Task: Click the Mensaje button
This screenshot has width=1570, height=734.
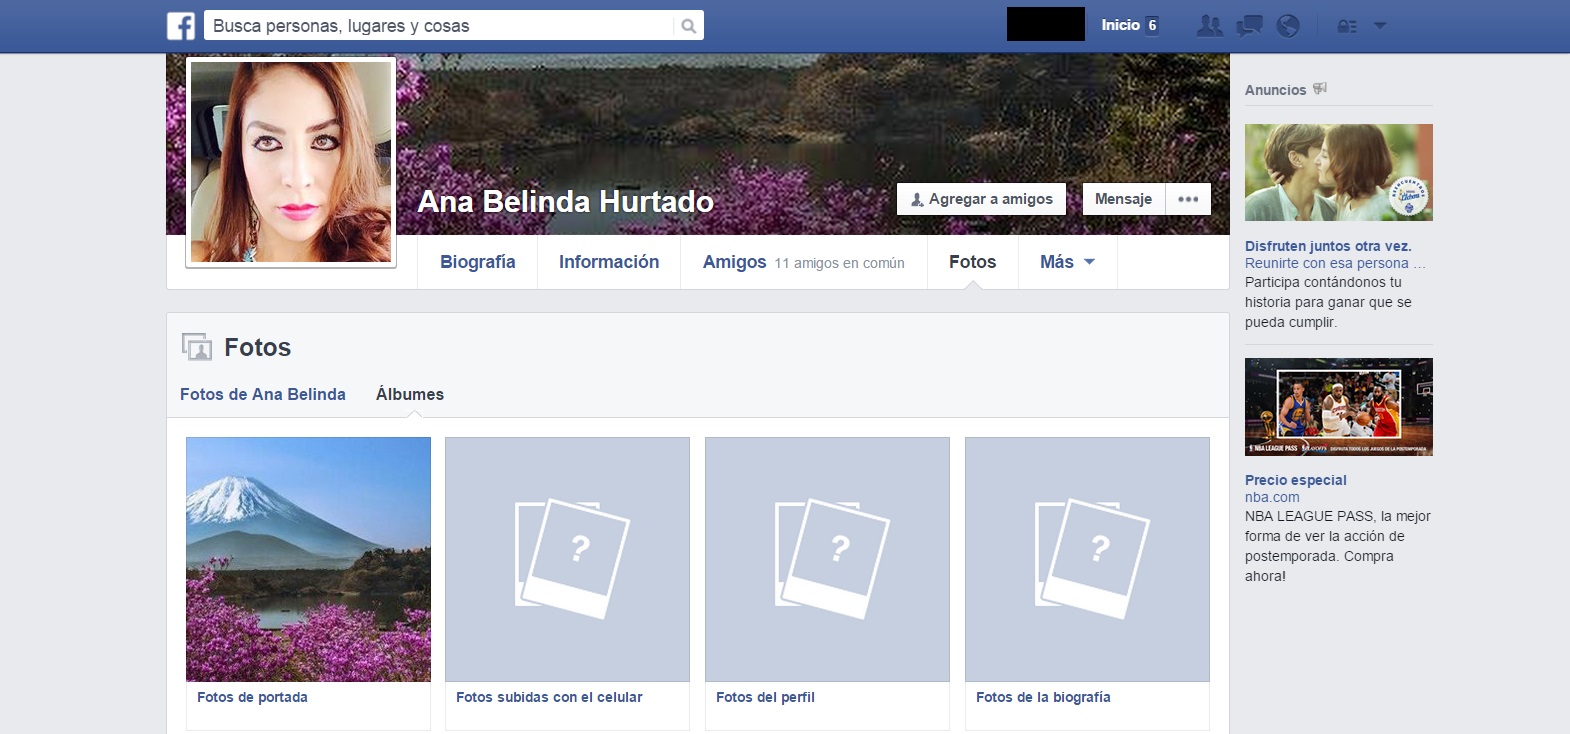Action: 1123,199
